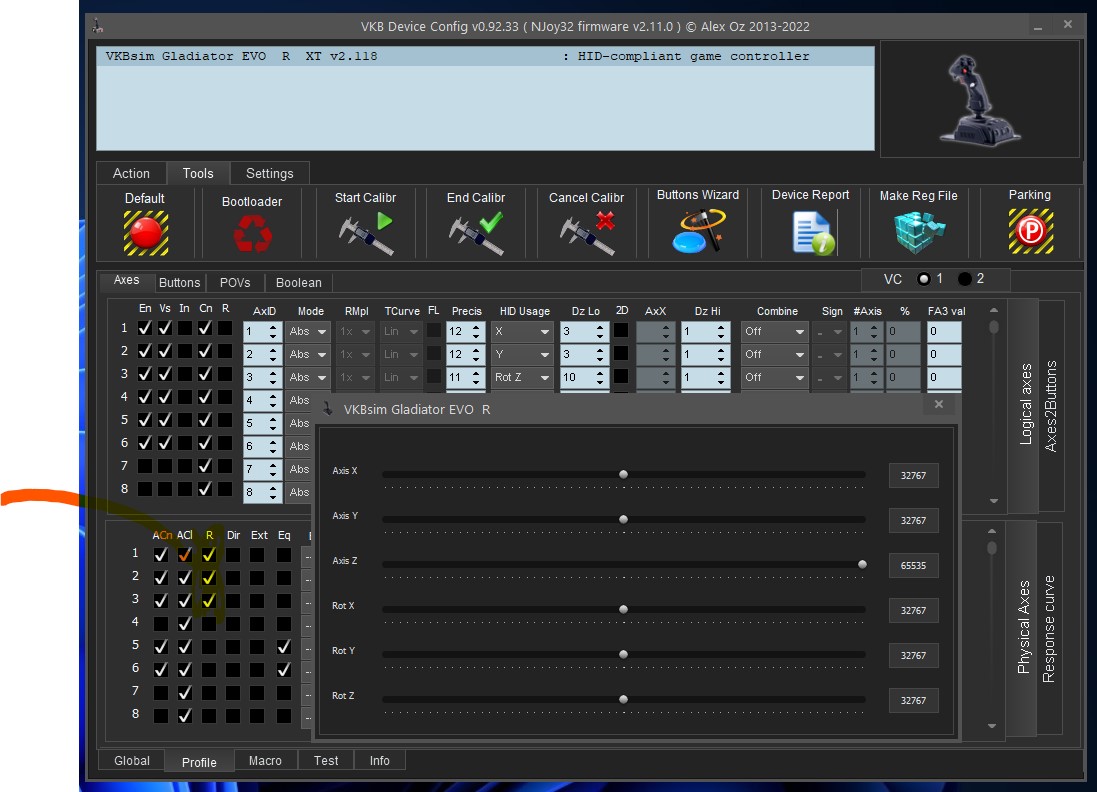Toggle the Vs checkbox for logical axis 2
The image size is (1097, 792).
165,351
